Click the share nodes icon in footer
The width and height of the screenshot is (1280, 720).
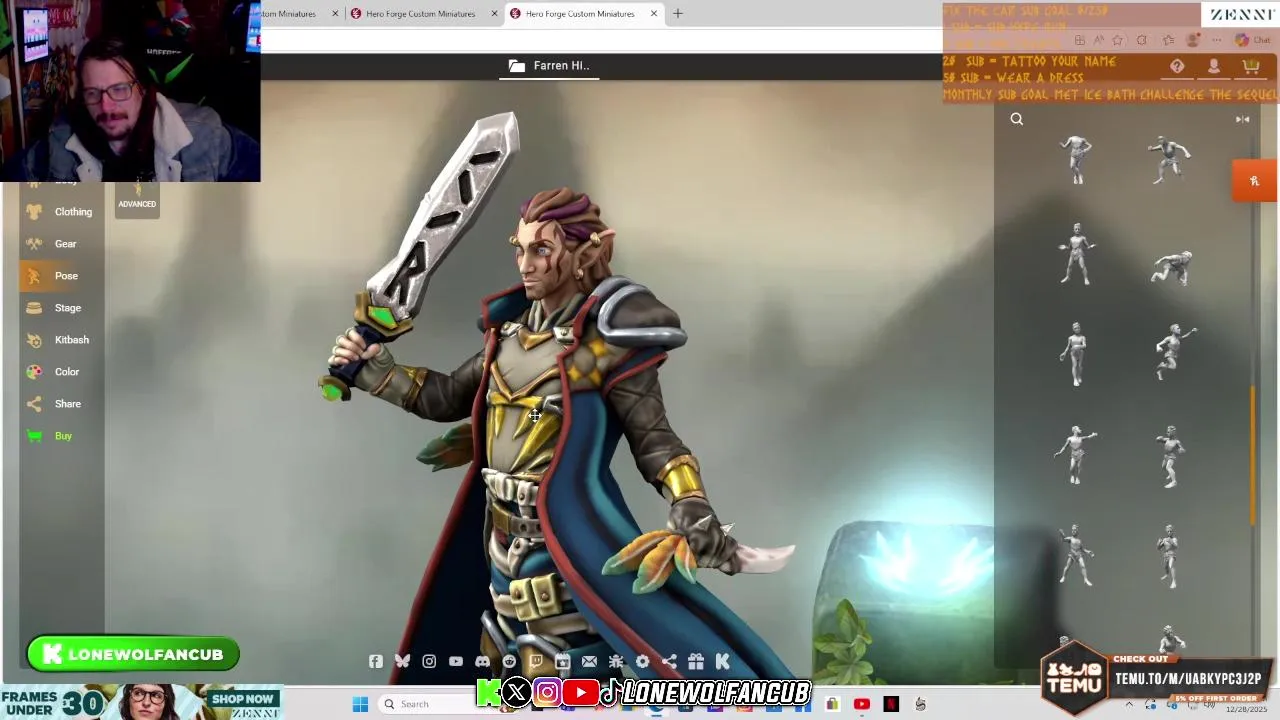point(669,661)
